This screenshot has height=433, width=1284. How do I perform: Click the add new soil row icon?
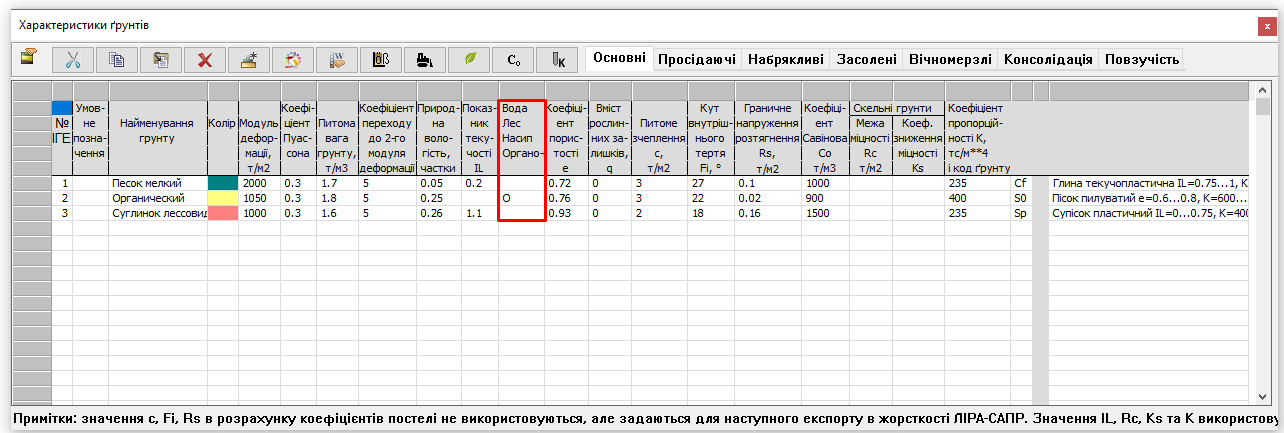[249, 60]
